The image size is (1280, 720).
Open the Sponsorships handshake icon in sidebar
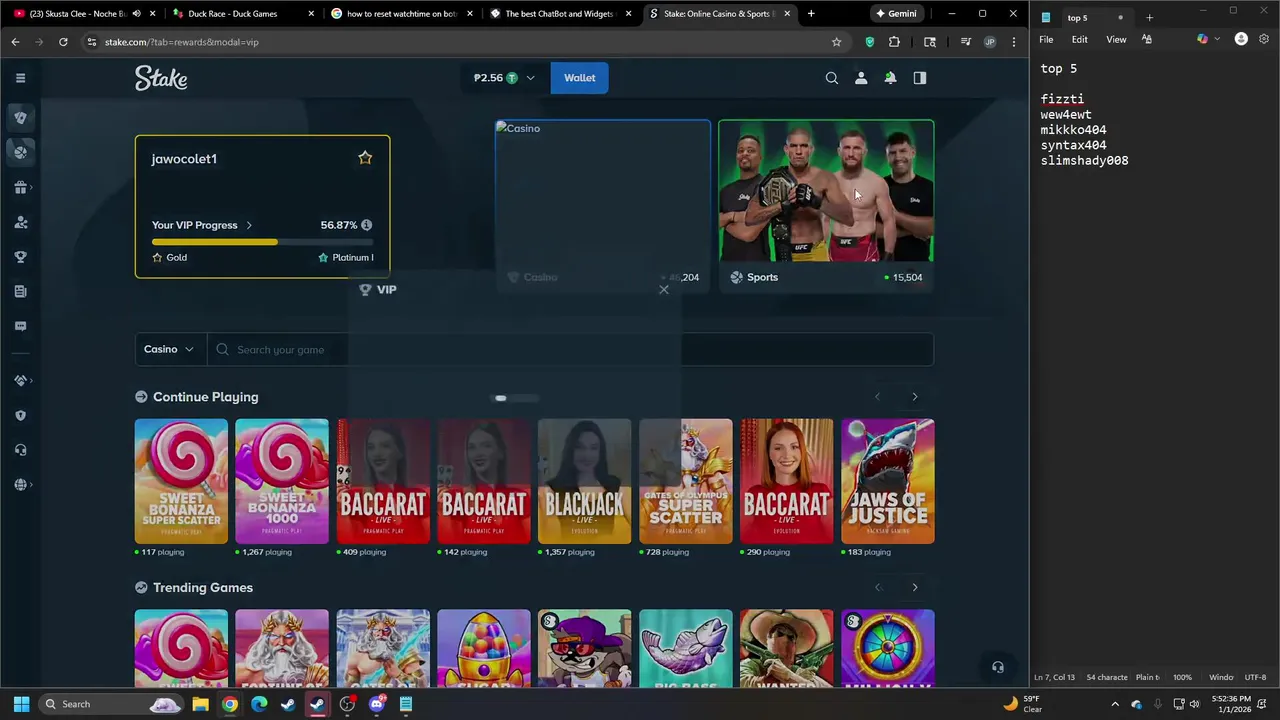click(x=20, y=380)
